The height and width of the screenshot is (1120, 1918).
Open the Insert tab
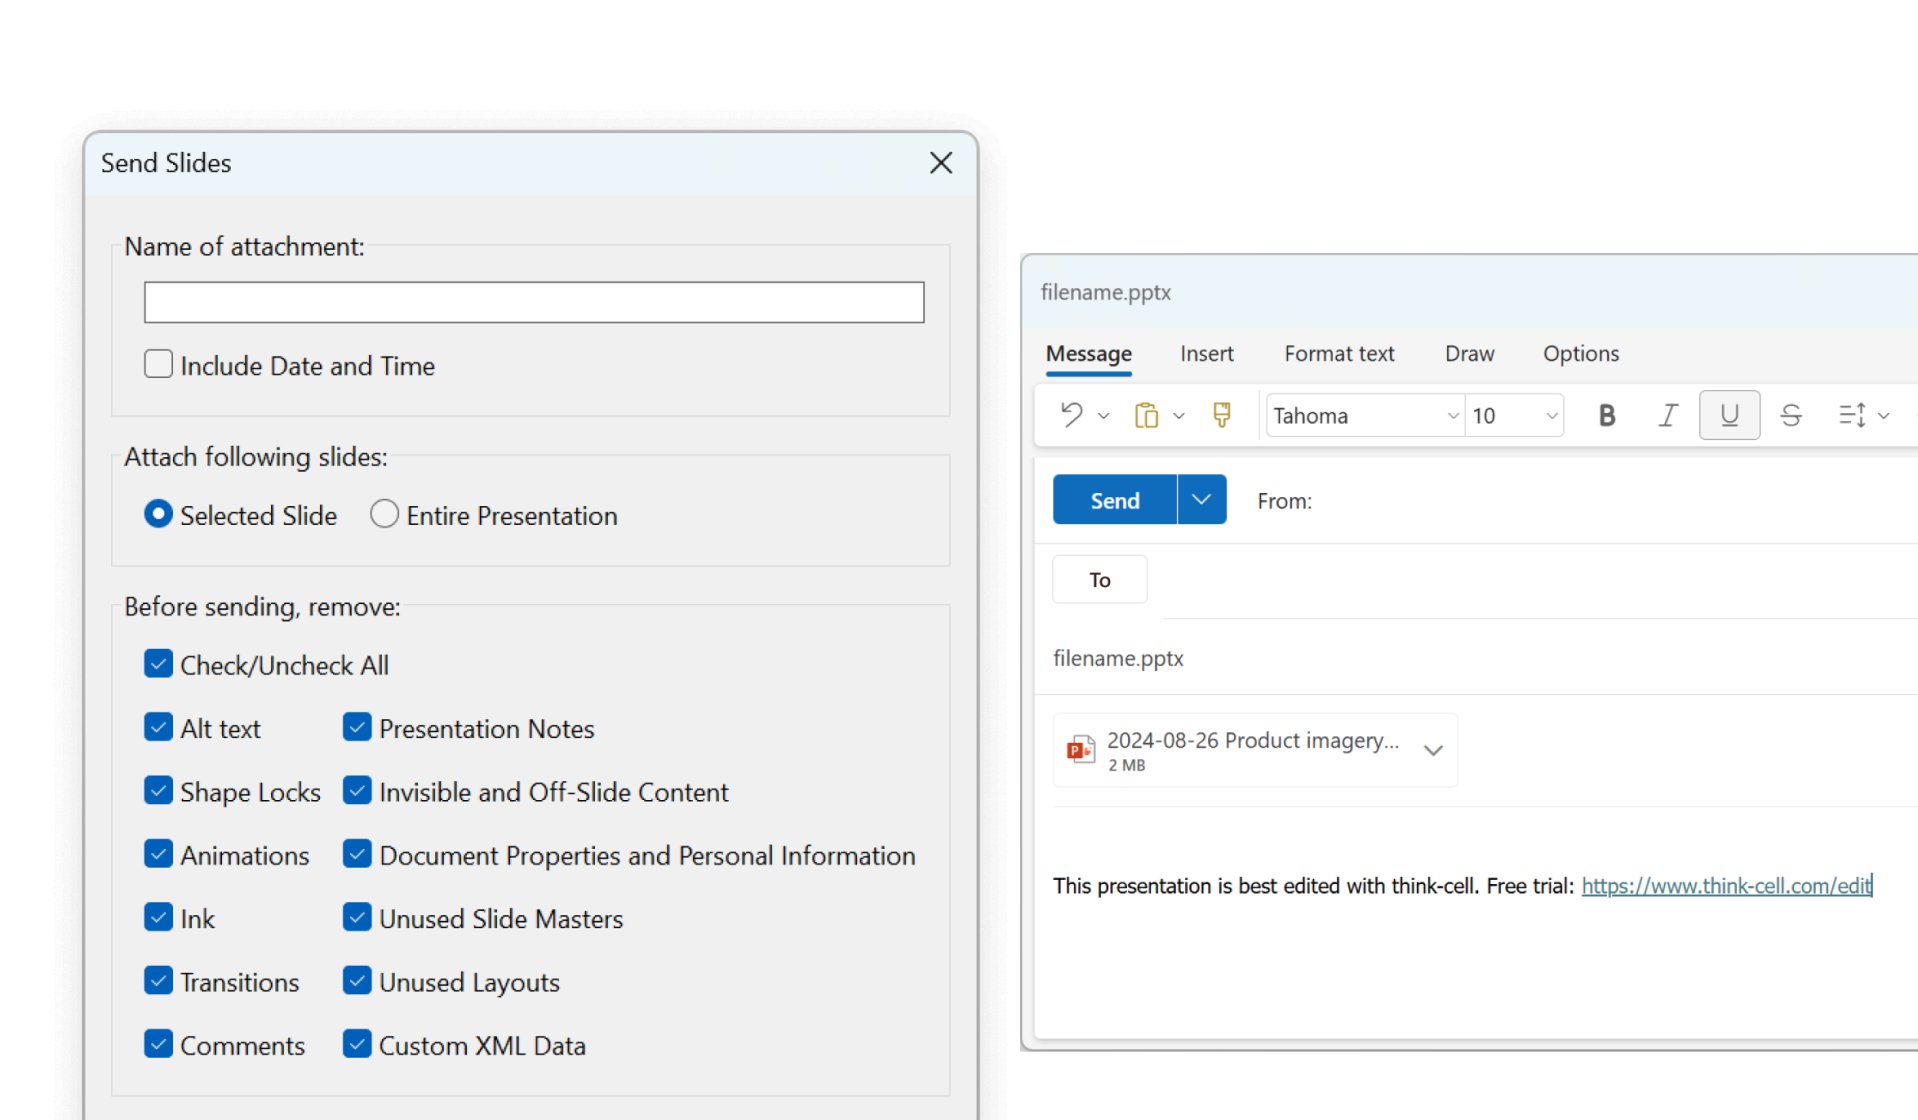[1206, 354]
